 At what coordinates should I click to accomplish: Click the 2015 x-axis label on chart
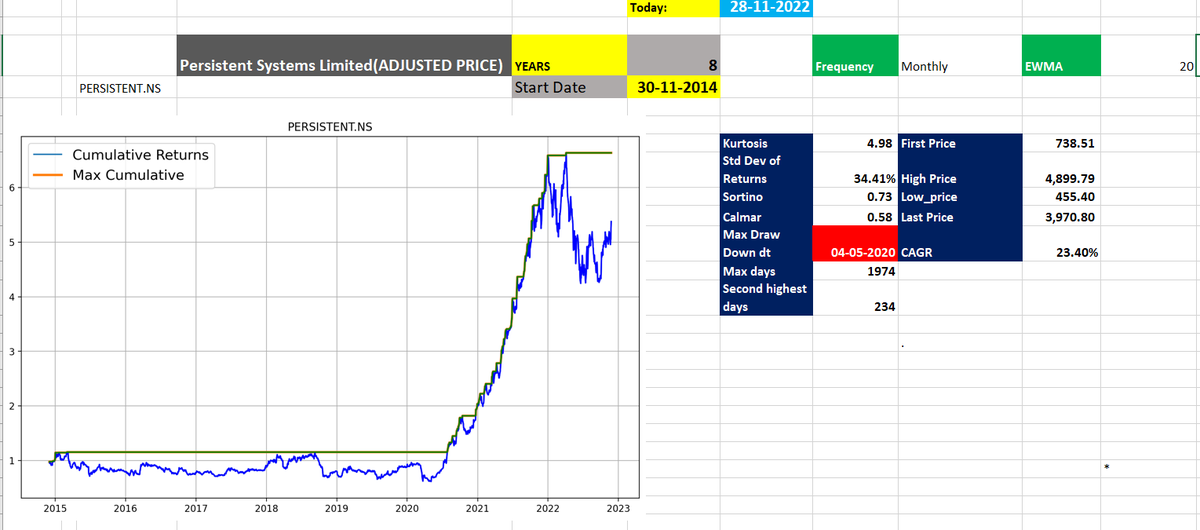click(x=55, y=510)
